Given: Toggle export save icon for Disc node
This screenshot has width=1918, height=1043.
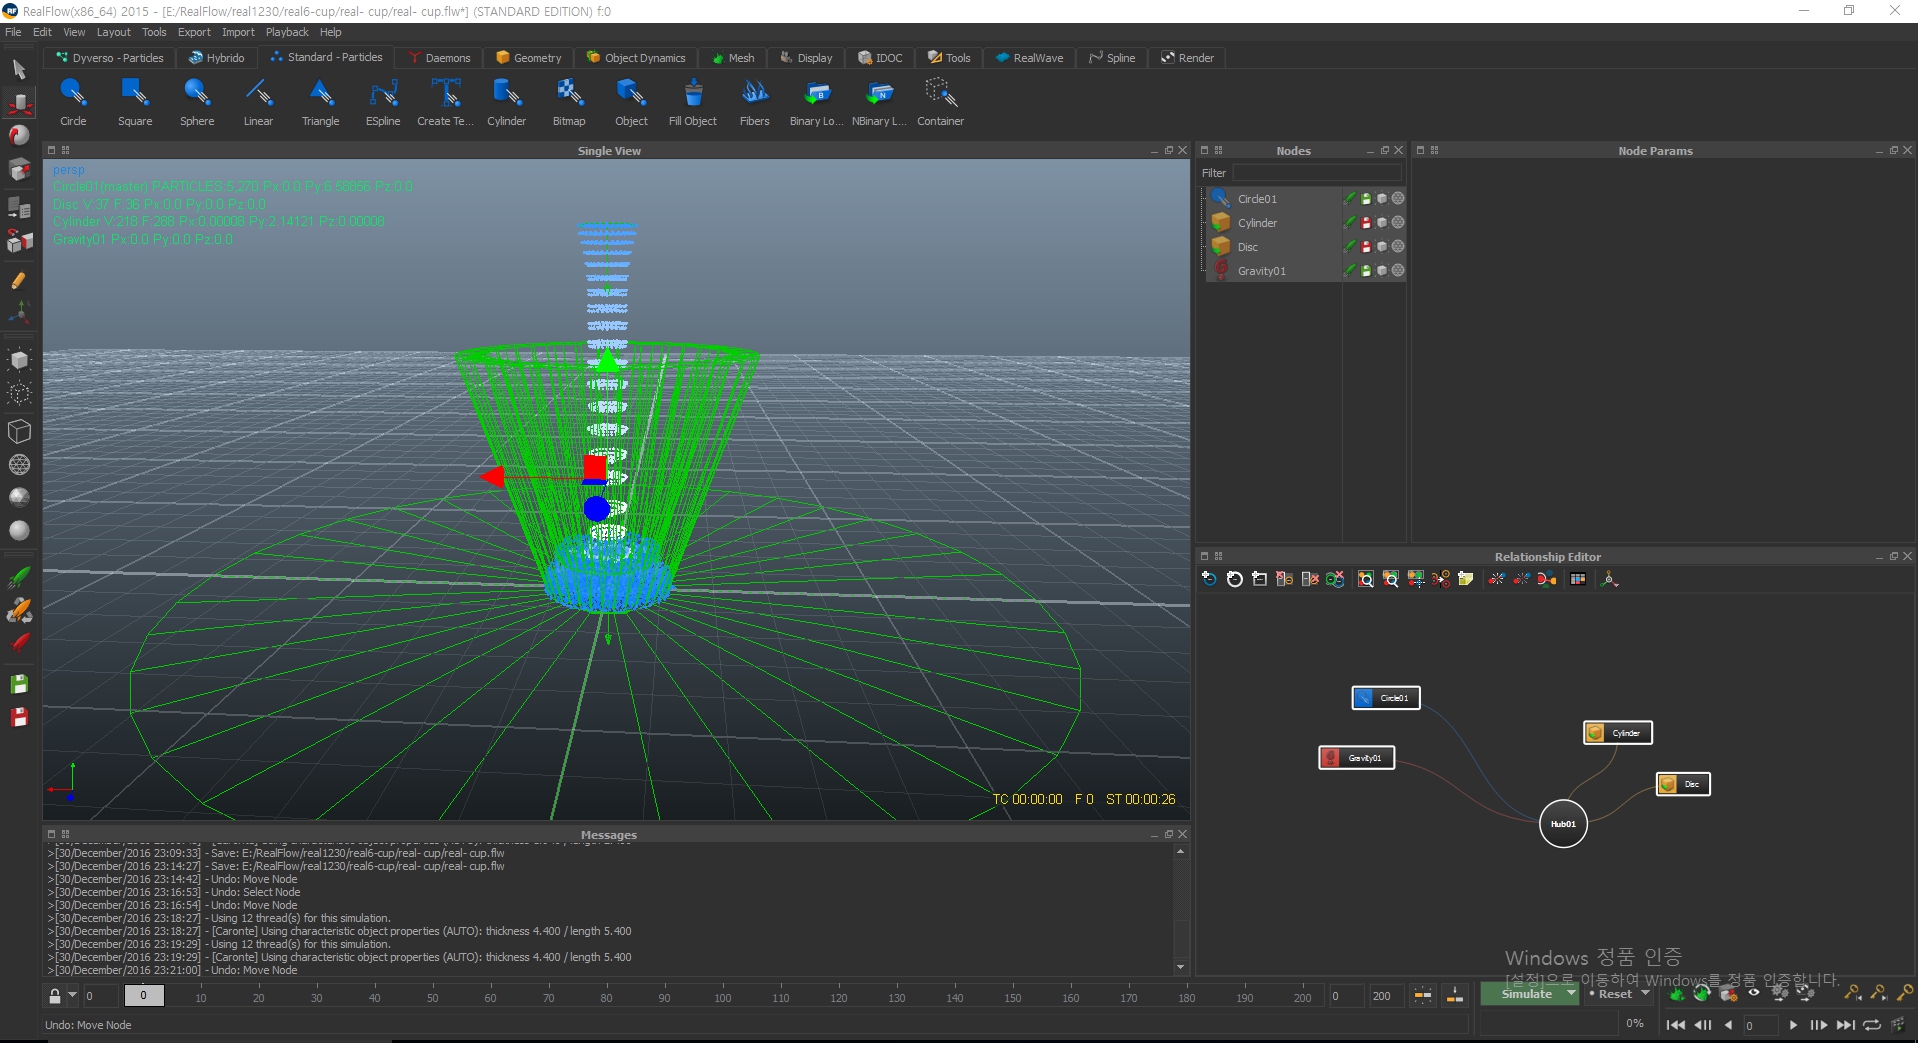Looking at the screenshot, I should coord(1366,247).
